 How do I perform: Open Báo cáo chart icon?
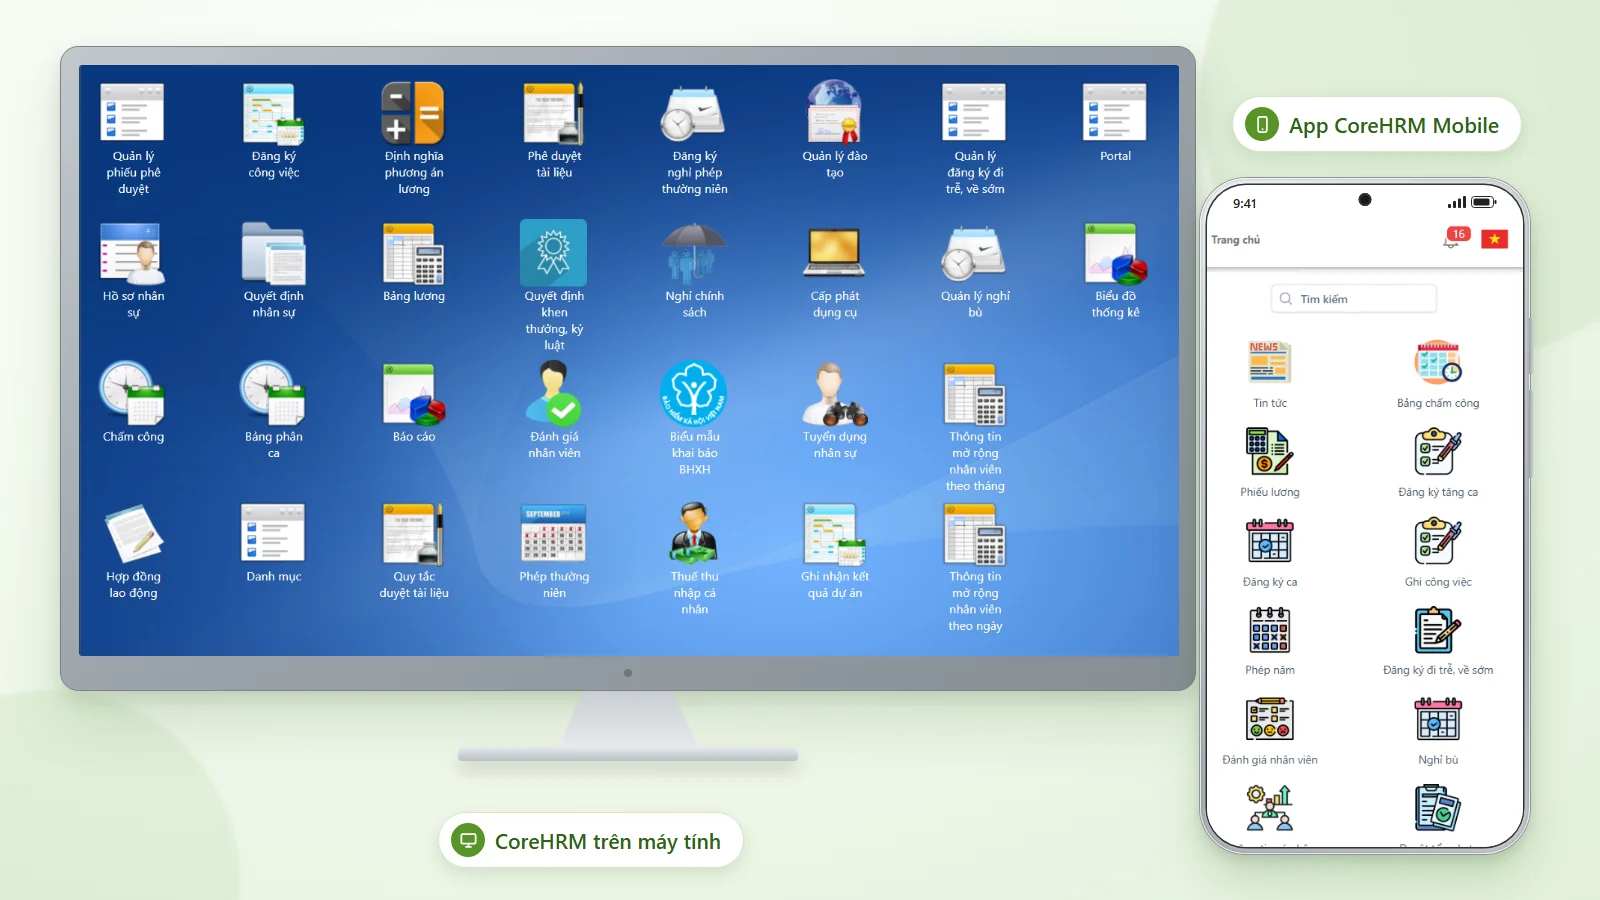point(413,393)
